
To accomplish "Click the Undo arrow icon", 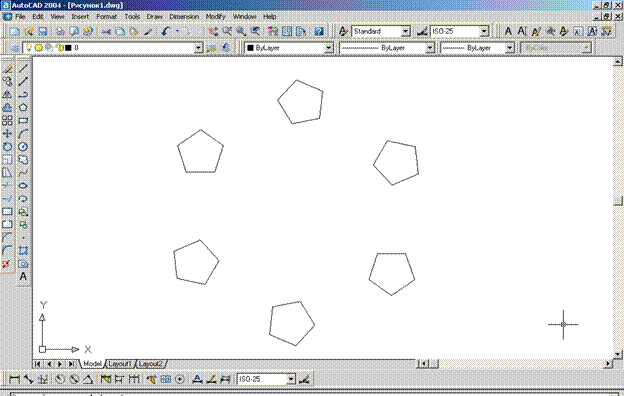I will pos(166,31).
